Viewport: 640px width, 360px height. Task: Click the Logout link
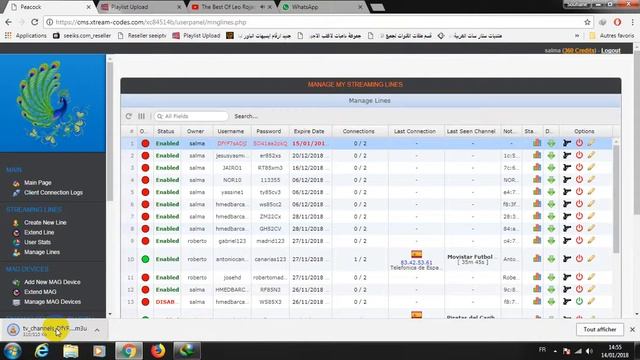611,50
